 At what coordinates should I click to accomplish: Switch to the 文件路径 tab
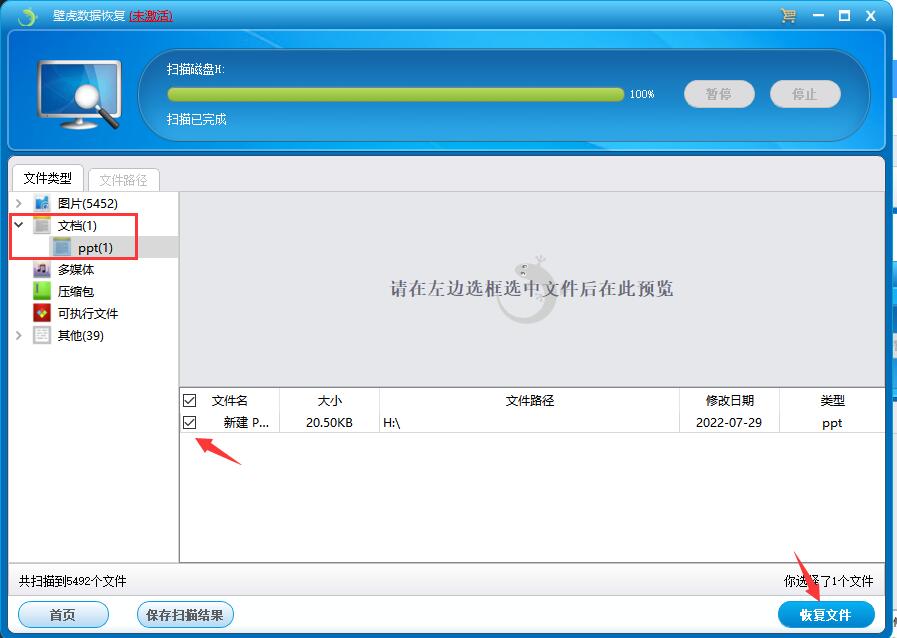[123, 180]
